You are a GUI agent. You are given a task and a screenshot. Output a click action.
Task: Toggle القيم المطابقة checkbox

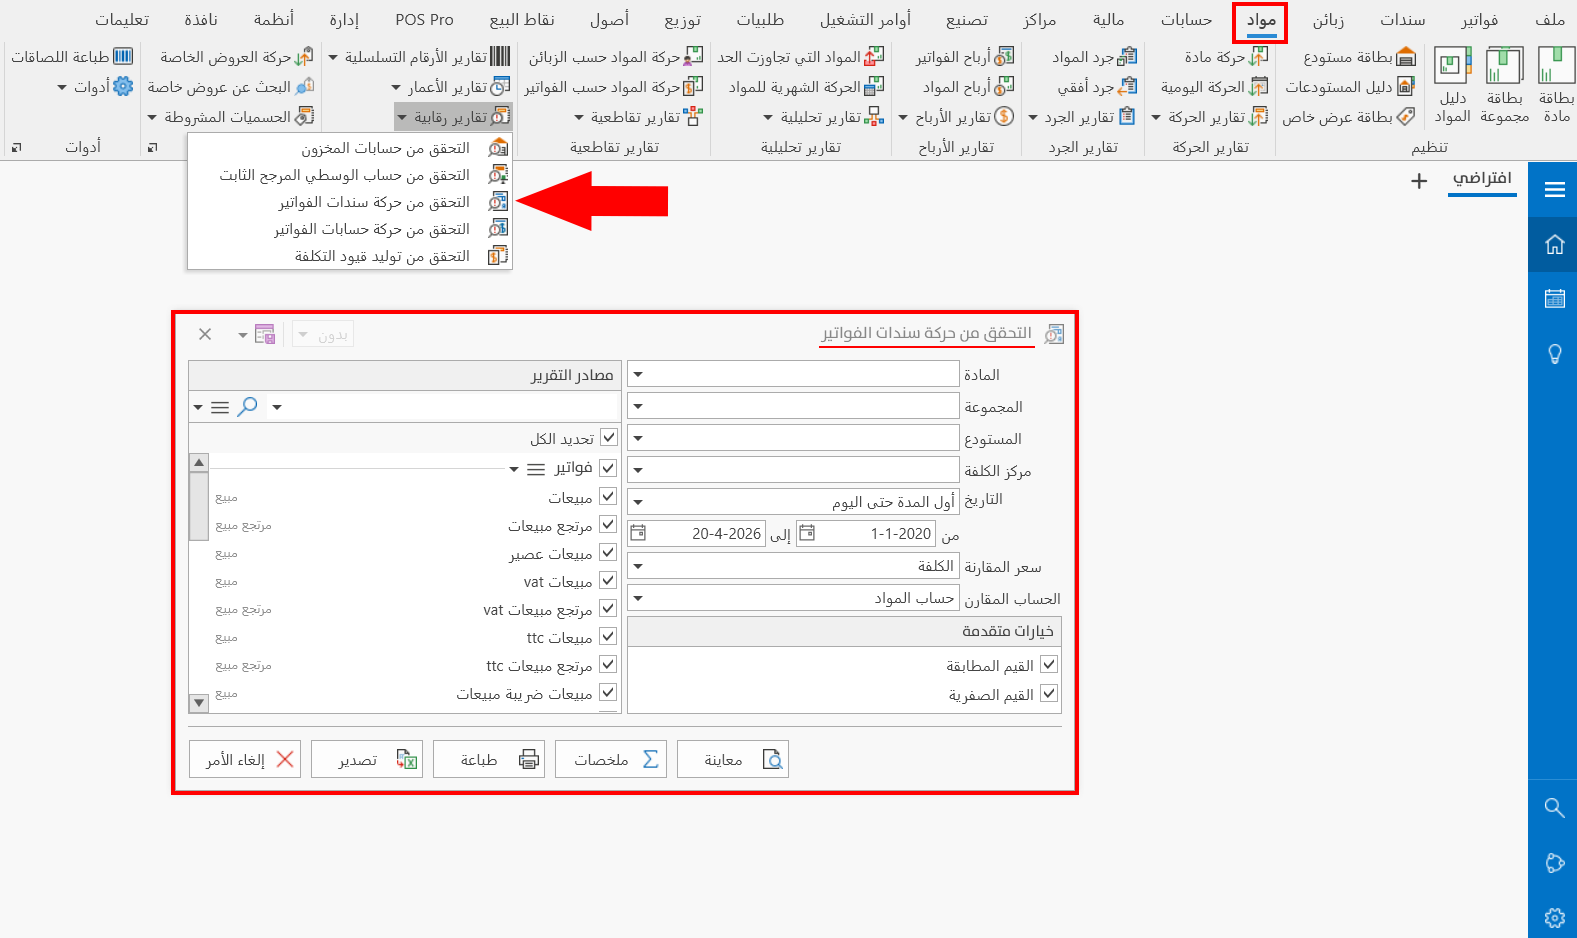(x=1049, y=665)
